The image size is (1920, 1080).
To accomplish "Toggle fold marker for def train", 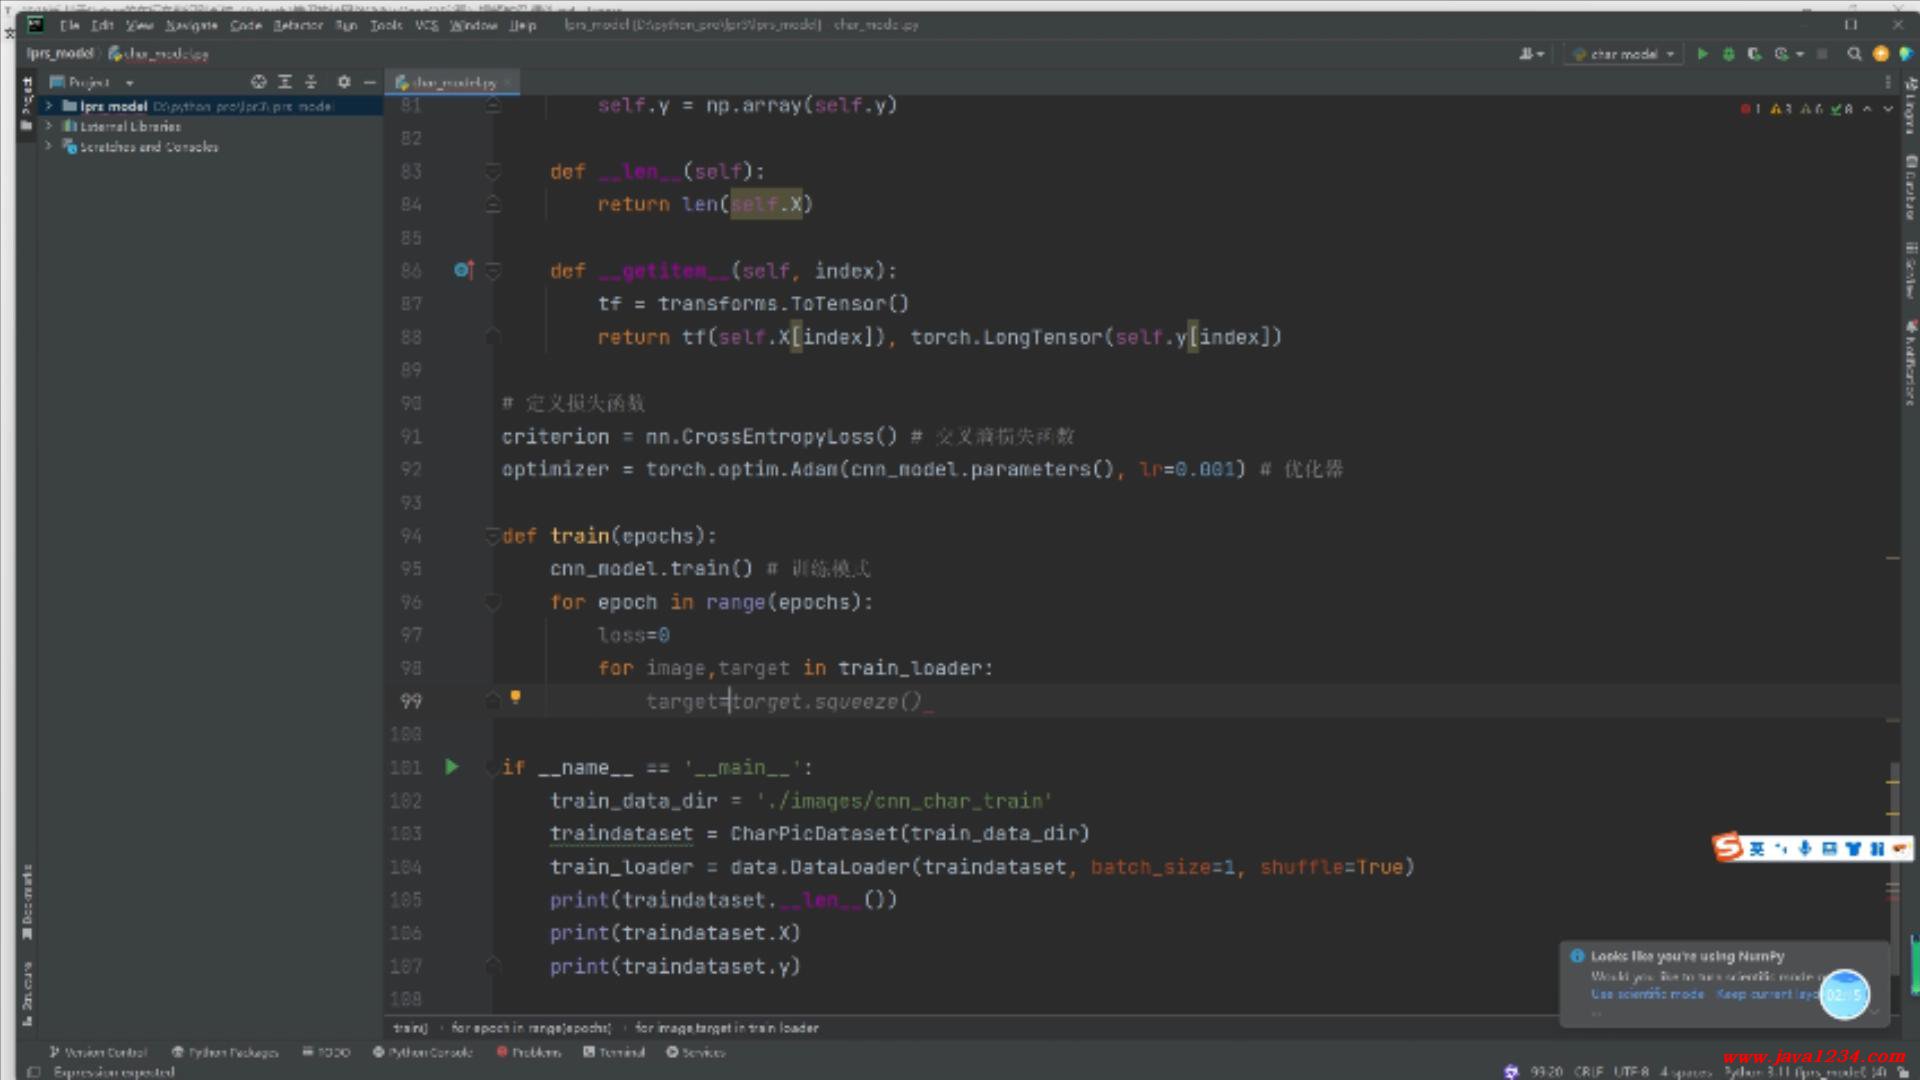I will click(492, 536).
